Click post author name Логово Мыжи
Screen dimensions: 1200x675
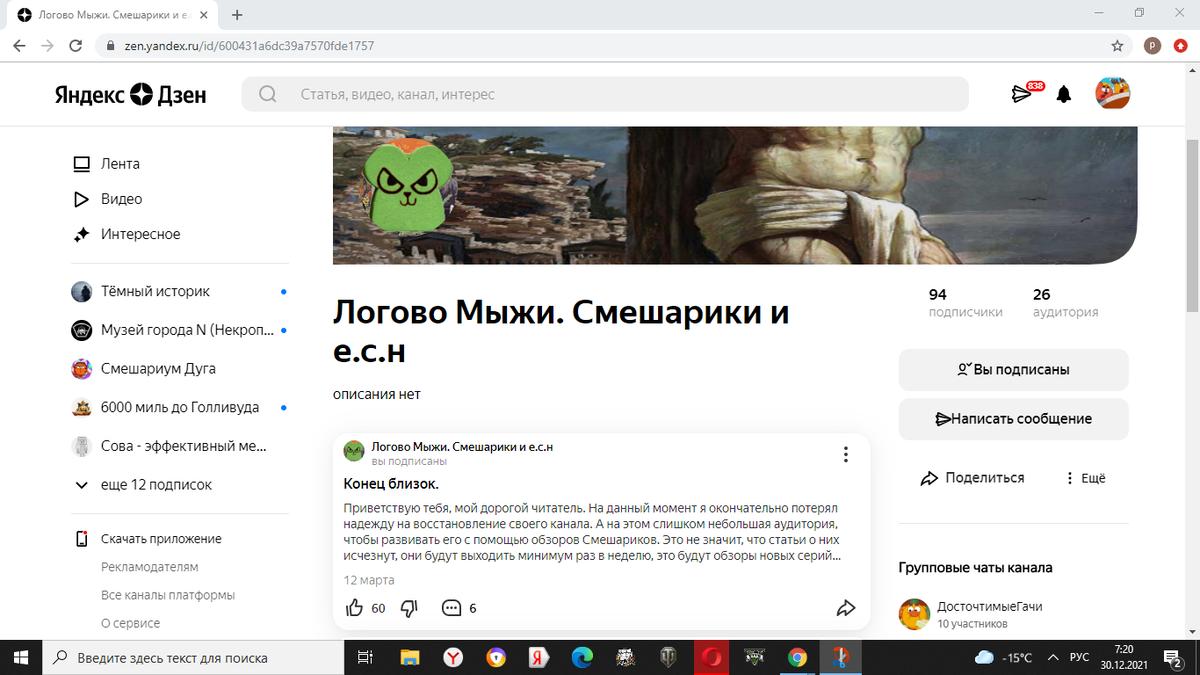click(462, 447)
